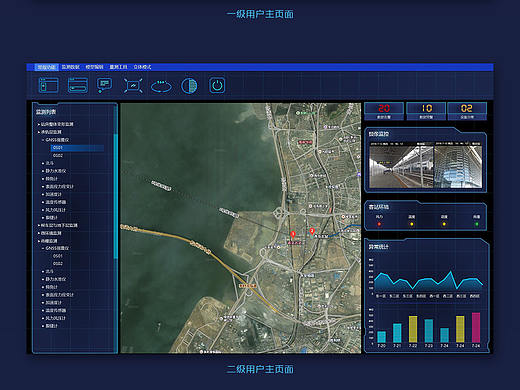Click the power button icon

point(217,85)
